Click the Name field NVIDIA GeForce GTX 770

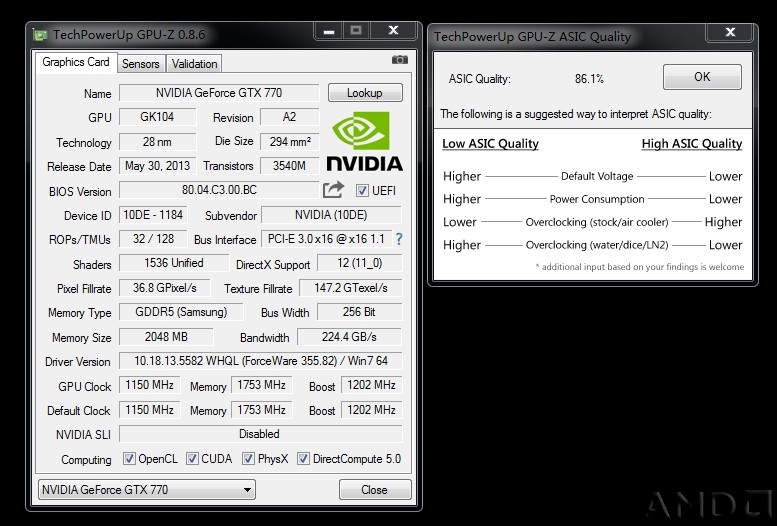tap(219, 93)
